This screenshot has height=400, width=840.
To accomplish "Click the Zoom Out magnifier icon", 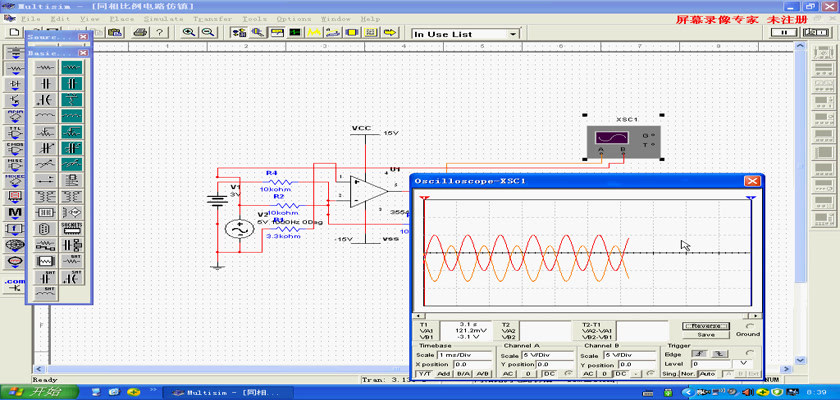I will [x=207, y=33].
